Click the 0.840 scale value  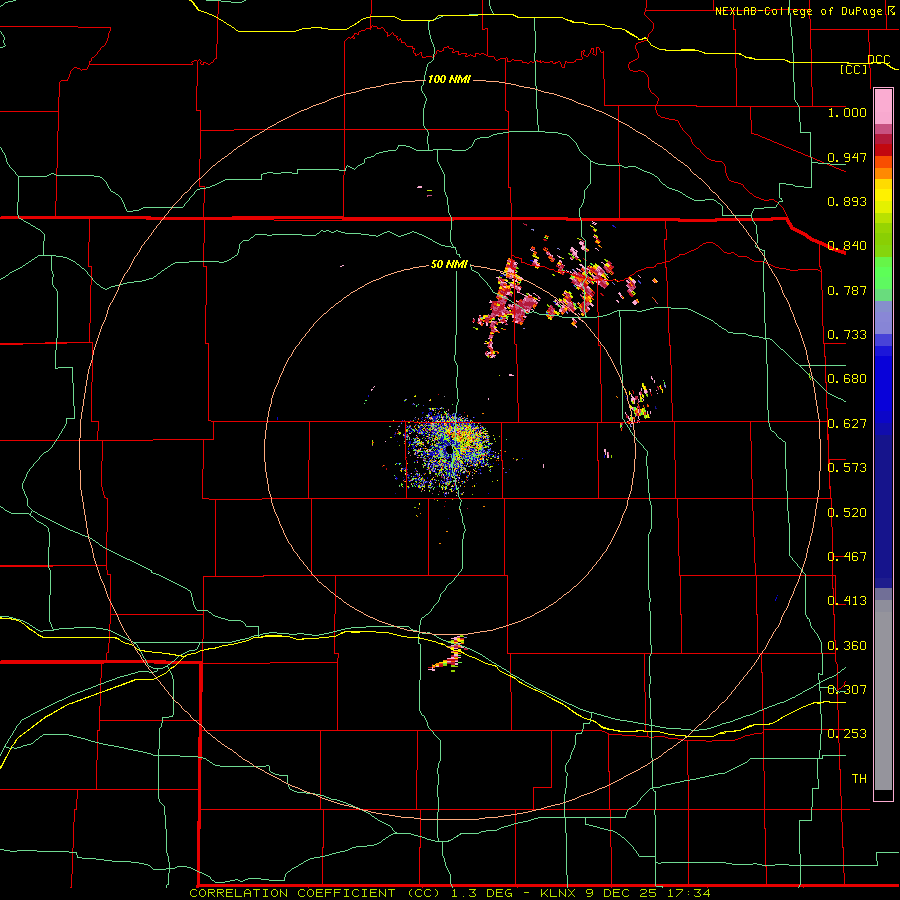847,246
